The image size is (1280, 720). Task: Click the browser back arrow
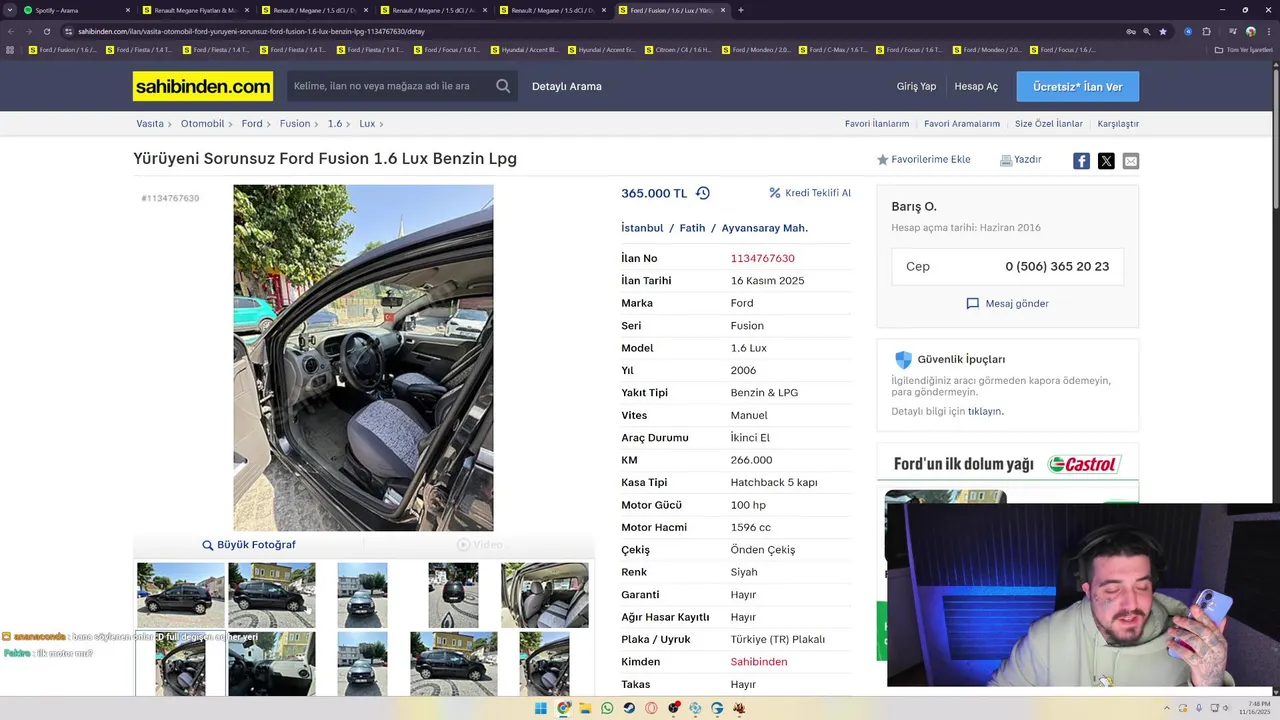point(11,31)
